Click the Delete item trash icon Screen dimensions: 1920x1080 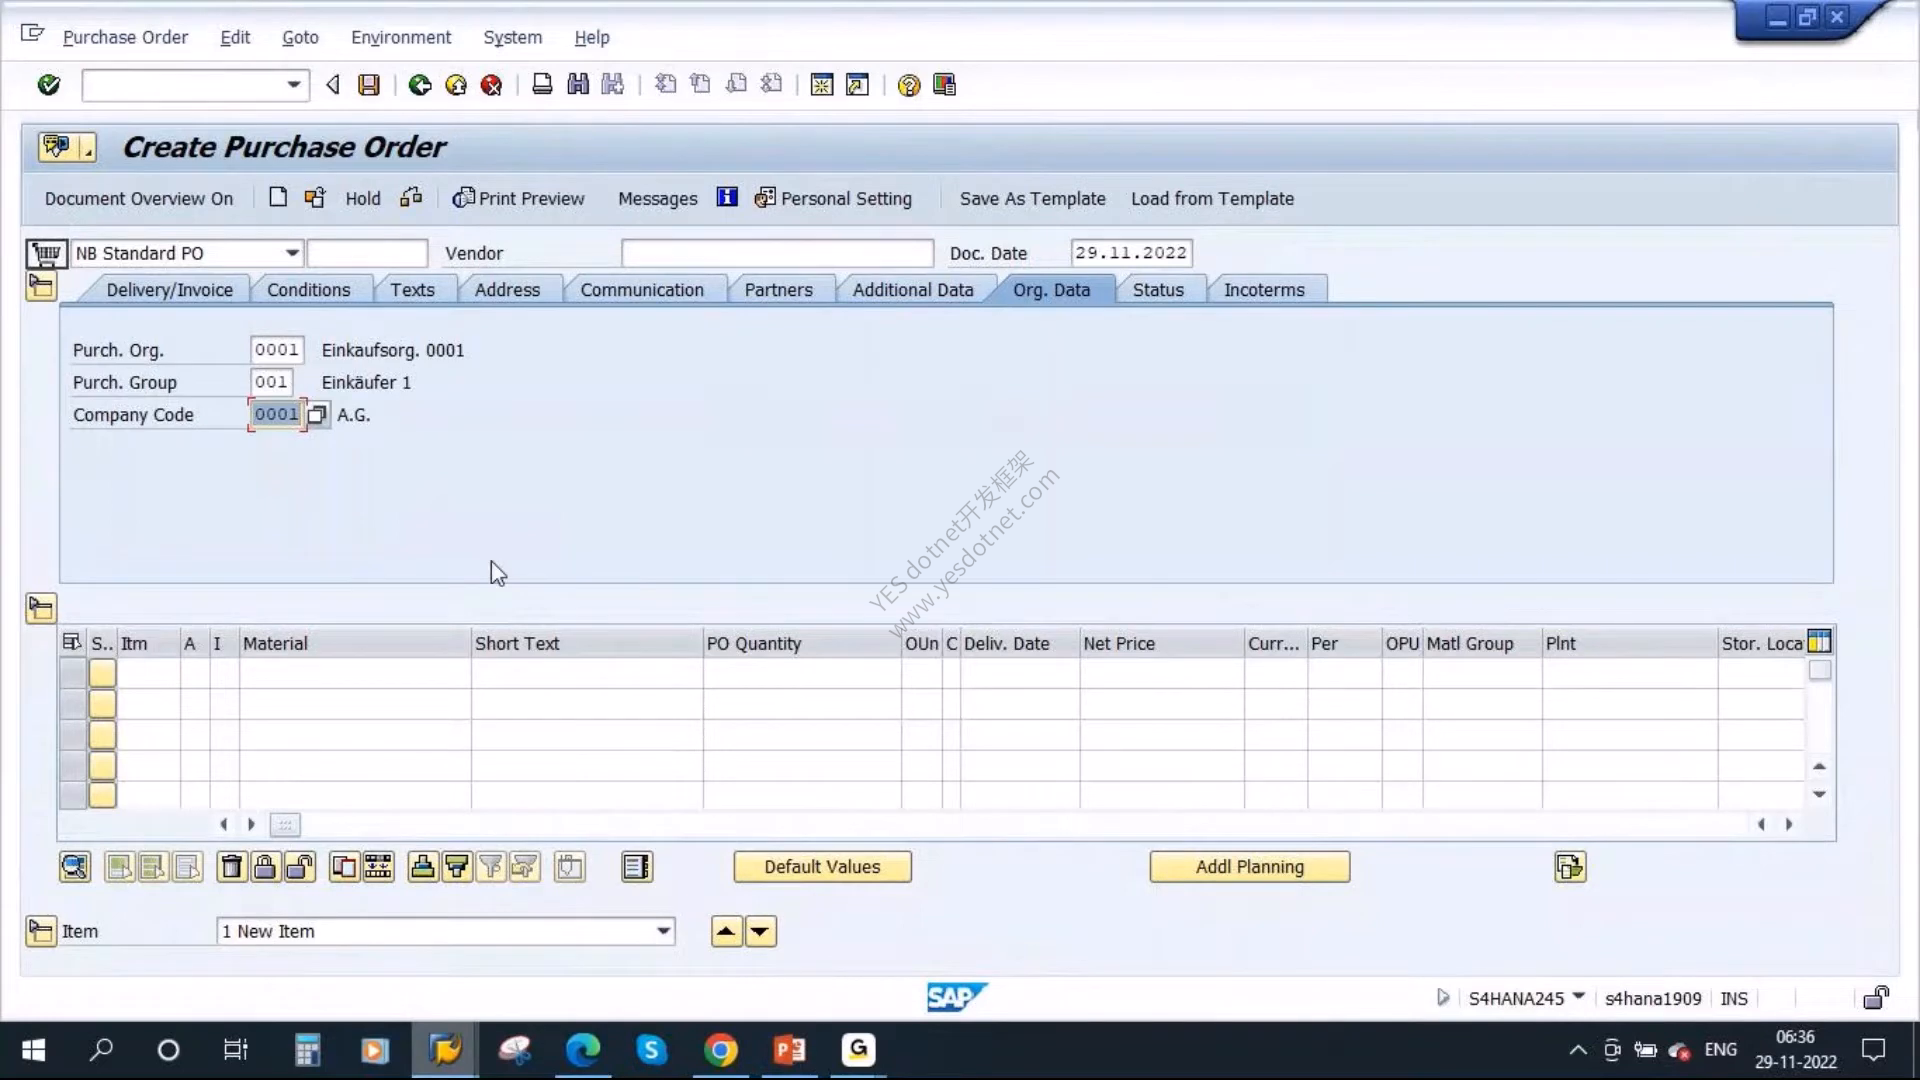(231, 867)
